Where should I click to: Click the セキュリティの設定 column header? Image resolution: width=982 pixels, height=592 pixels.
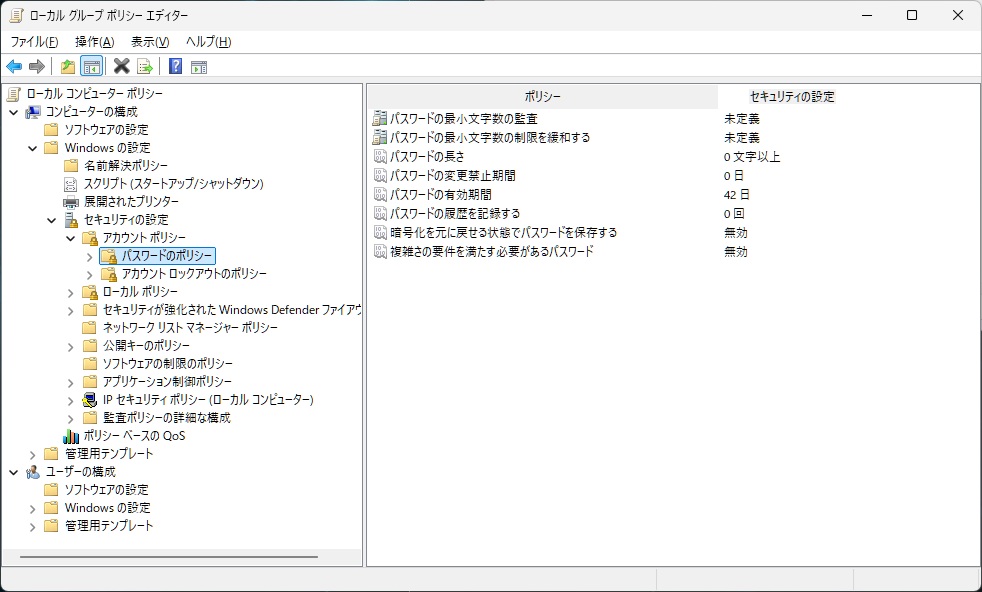point(791,97)
